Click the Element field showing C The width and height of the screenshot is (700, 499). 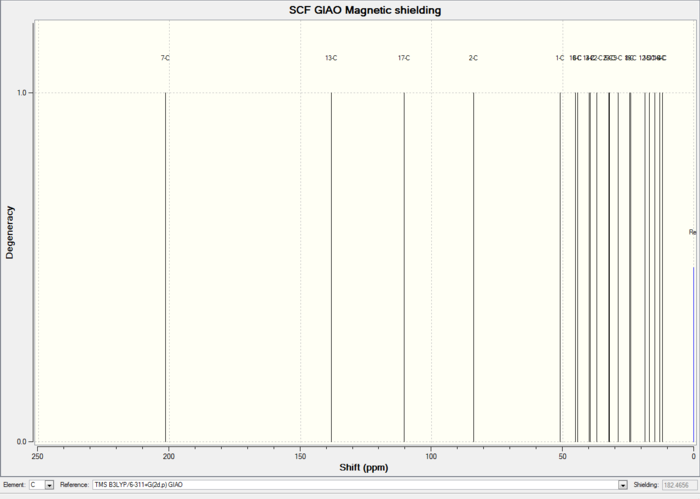(x=42, y=485)
